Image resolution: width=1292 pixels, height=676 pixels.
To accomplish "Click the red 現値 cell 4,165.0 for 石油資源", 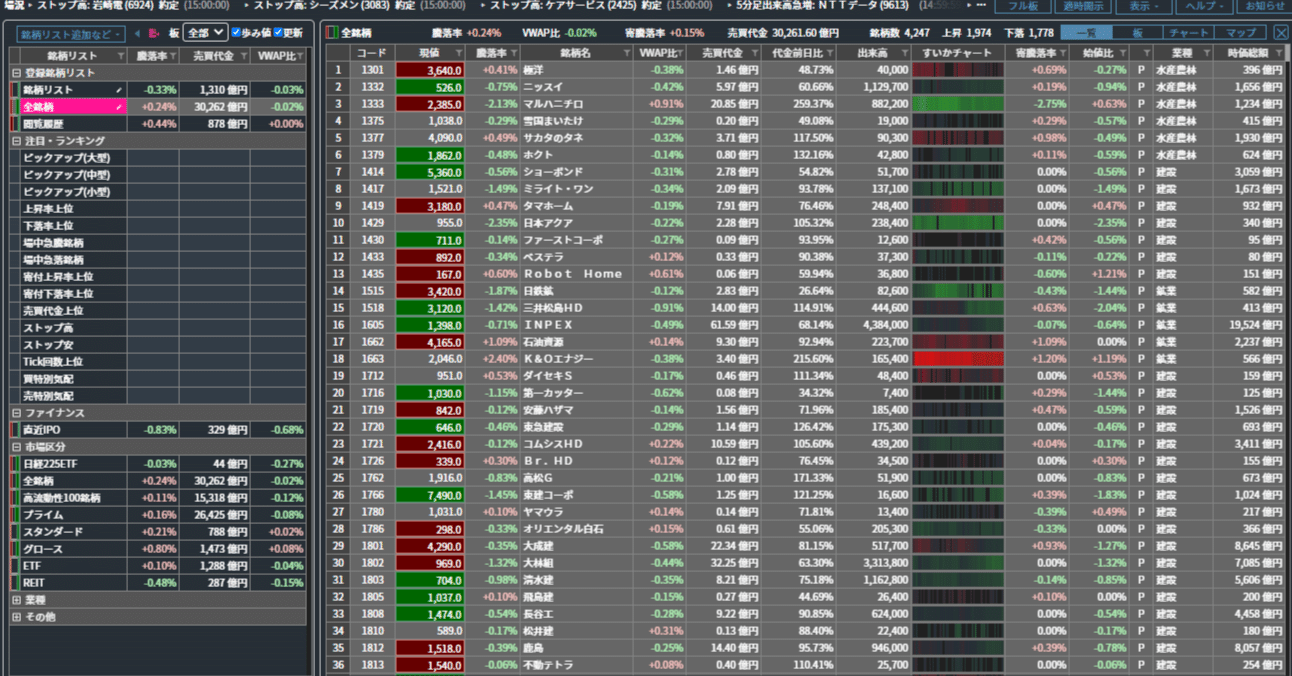I will click(x=431, y=341).
